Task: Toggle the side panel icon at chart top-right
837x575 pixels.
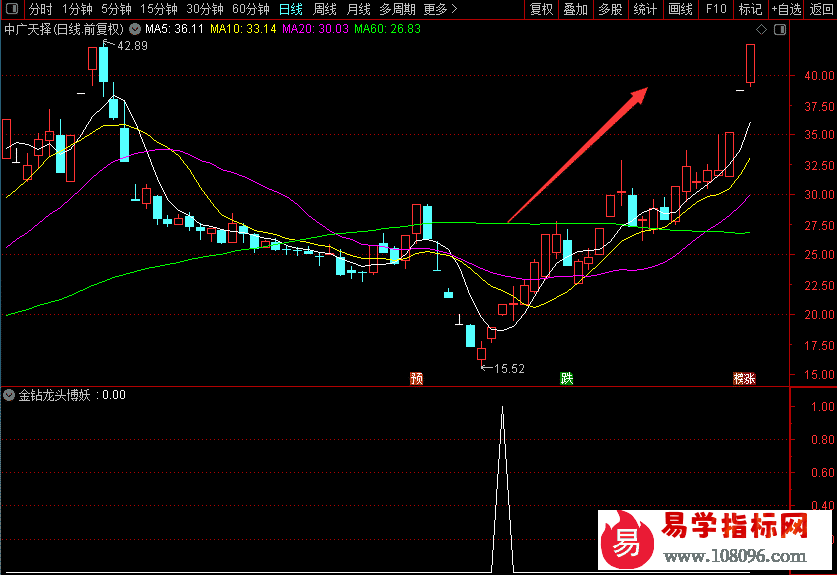Action: click(780, 30)
